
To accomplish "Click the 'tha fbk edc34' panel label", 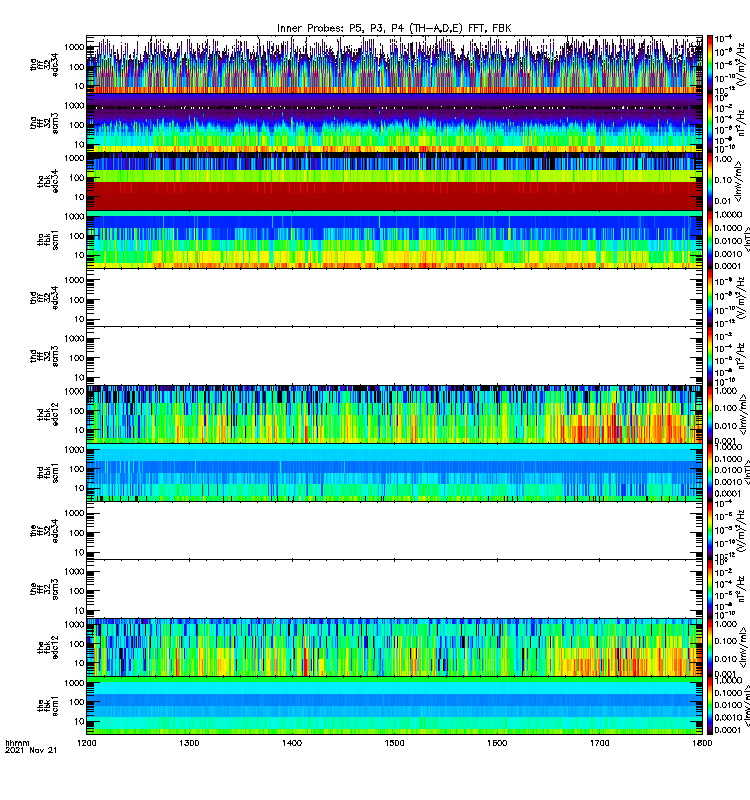I will [x=47, y=181].
